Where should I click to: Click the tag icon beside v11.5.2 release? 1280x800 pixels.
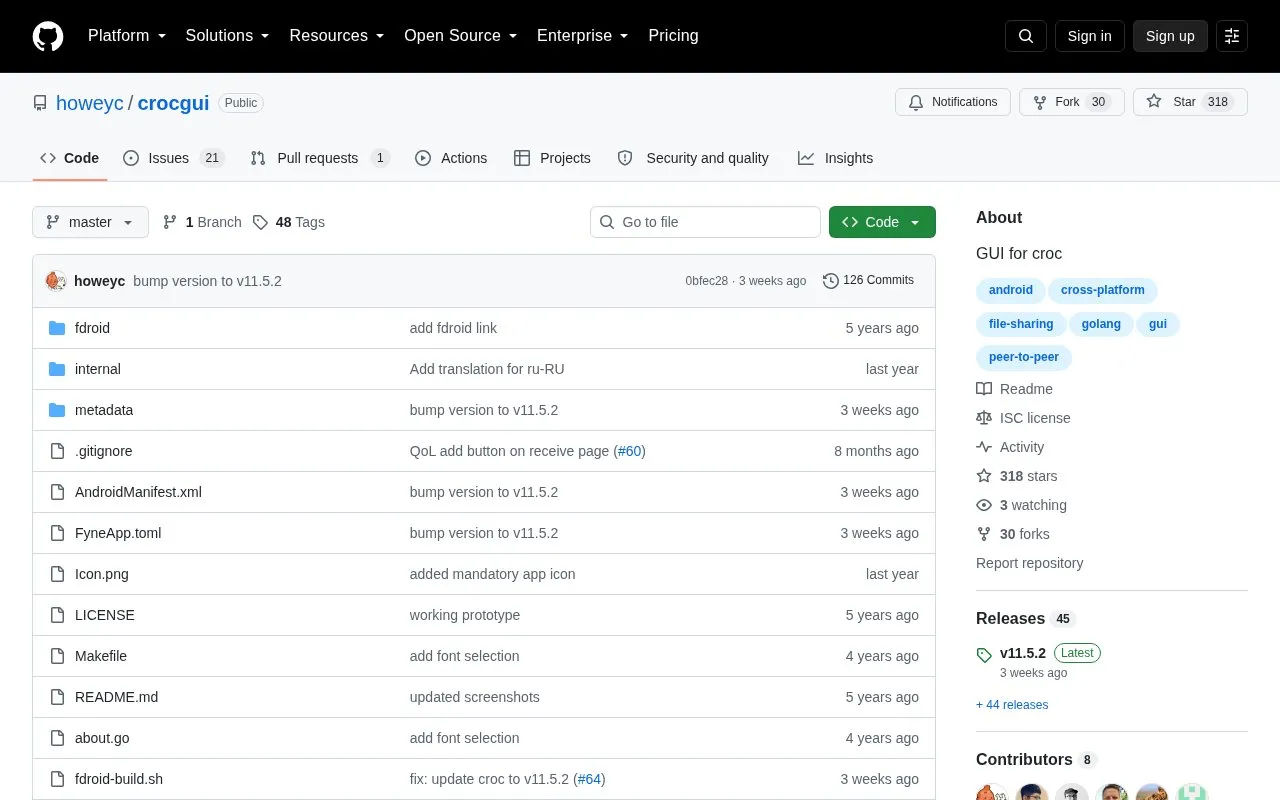tap(984, 655)
